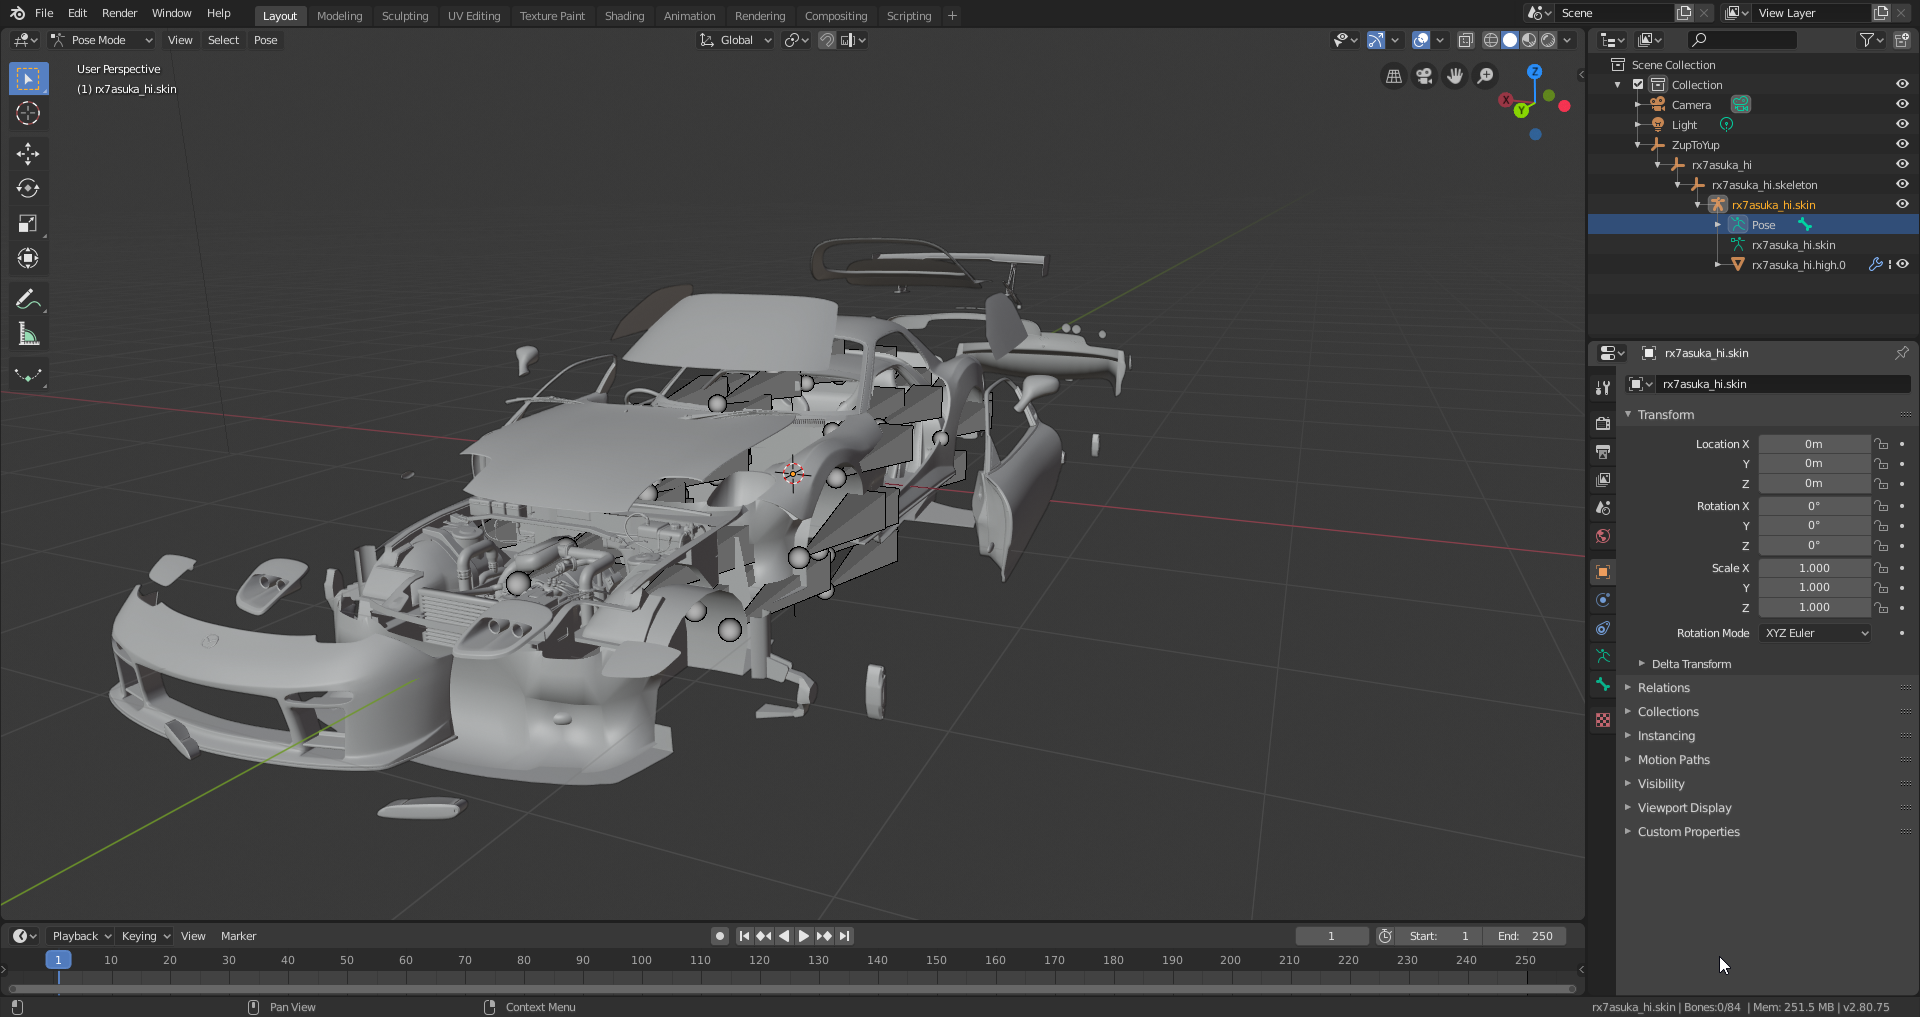Click the End frame field
Viewport: 1920px width, 1017px height.
1525,936
